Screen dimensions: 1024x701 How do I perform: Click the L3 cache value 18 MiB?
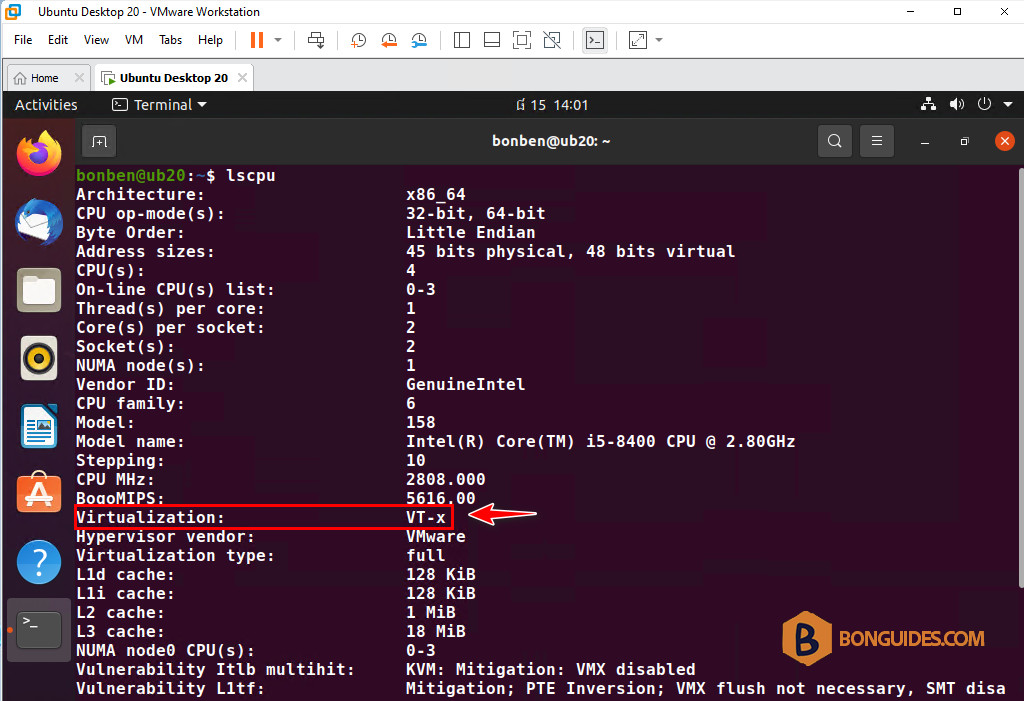coord(436,632)
